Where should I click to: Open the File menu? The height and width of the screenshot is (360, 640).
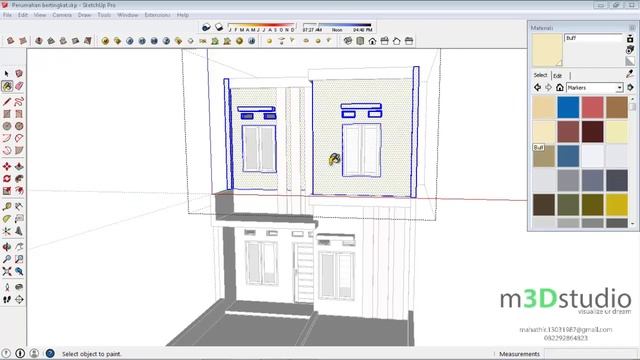click(x=7, y=15)
